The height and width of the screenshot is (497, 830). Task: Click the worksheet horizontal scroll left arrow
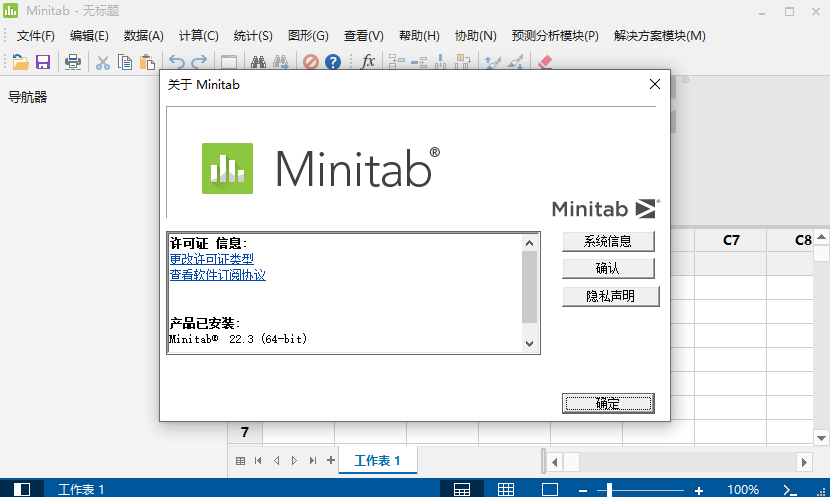tap(554, 462)
